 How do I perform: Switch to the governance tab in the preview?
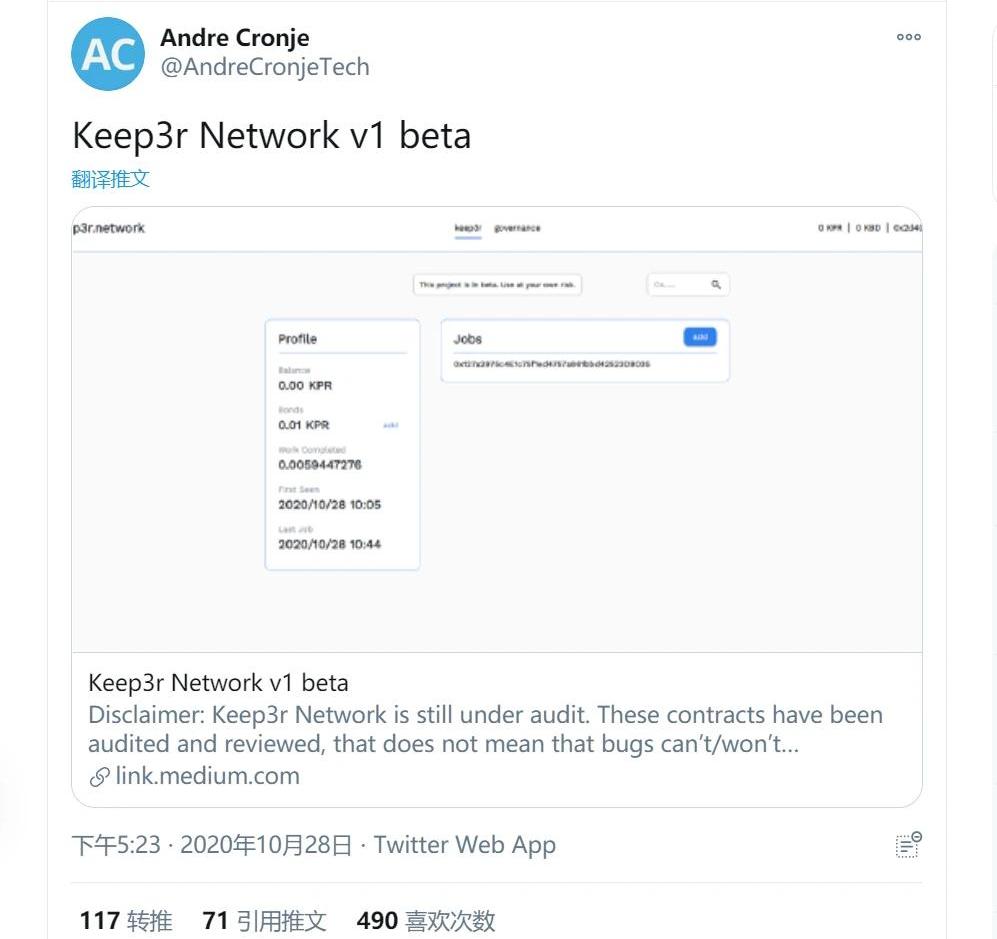(517, 228)
